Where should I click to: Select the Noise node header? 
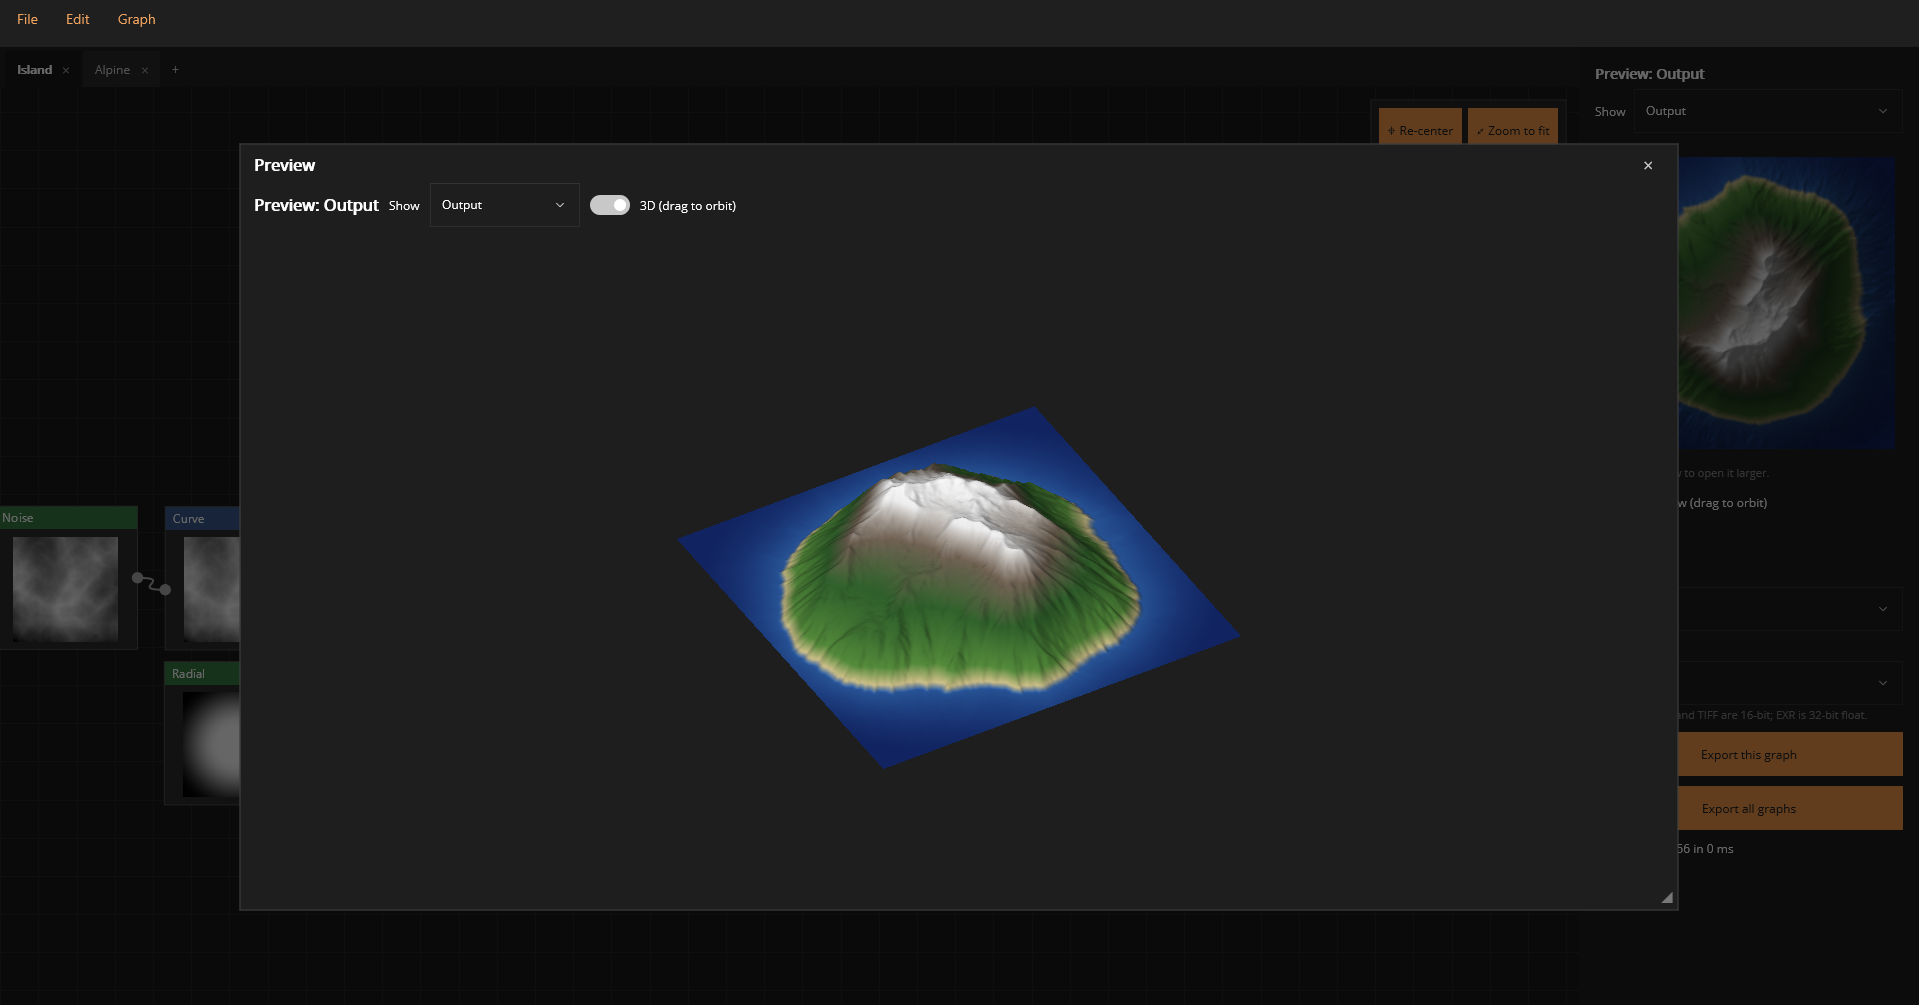point(68,518)
